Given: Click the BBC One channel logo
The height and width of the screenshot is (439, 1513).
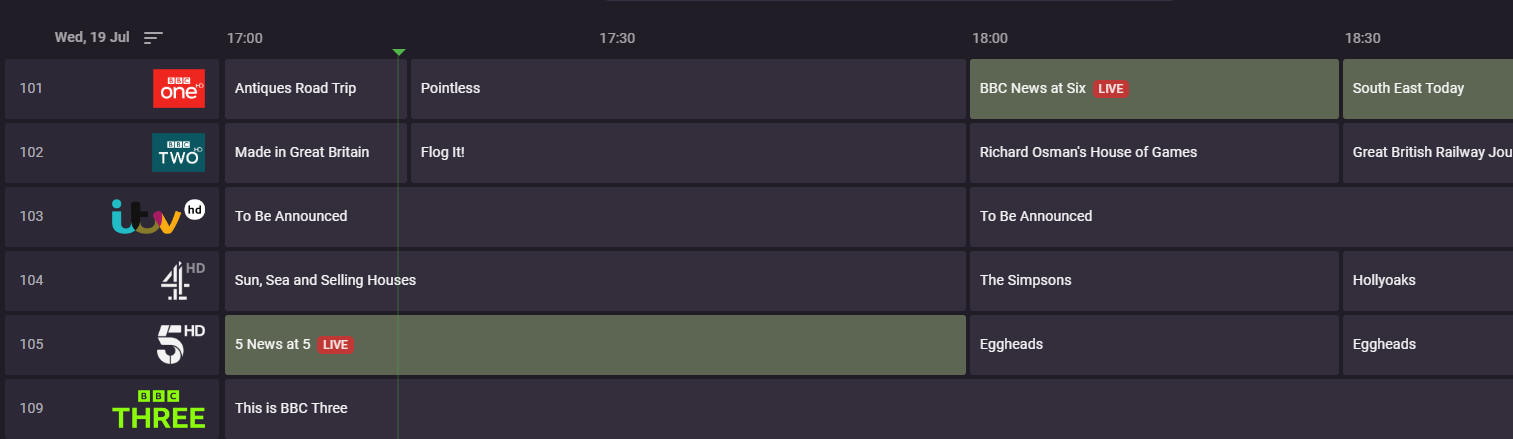Looking at the screenshot, I should click(x=178, y=88).
